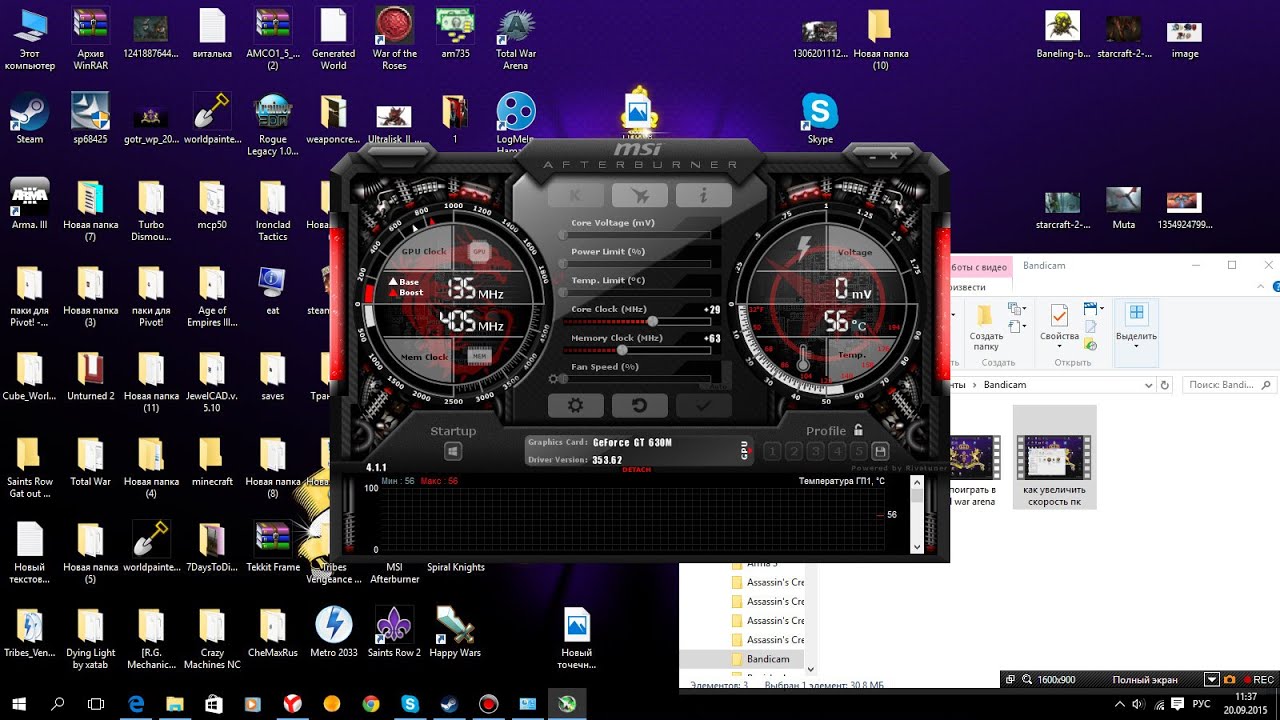Click the Kombustor K button in Afterburner

(x=575, y=195)
